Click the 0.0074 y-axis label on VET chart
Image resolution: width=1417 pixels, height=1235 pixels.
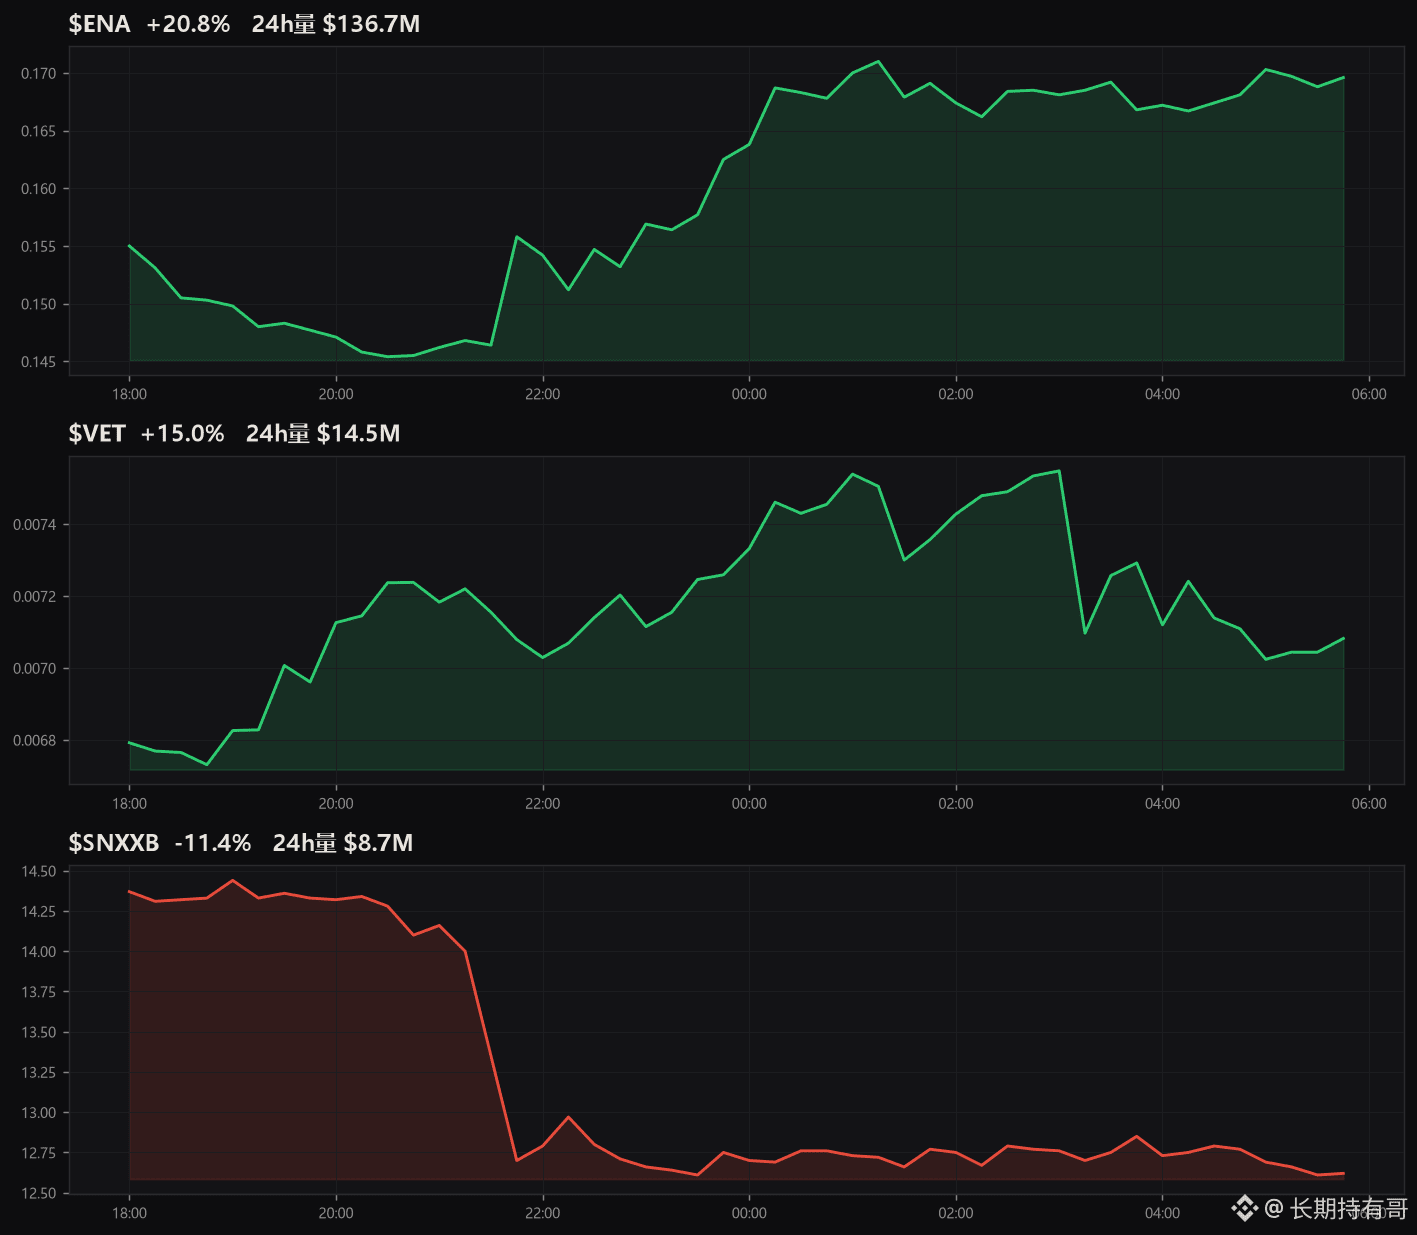click(x=34, y=524)
